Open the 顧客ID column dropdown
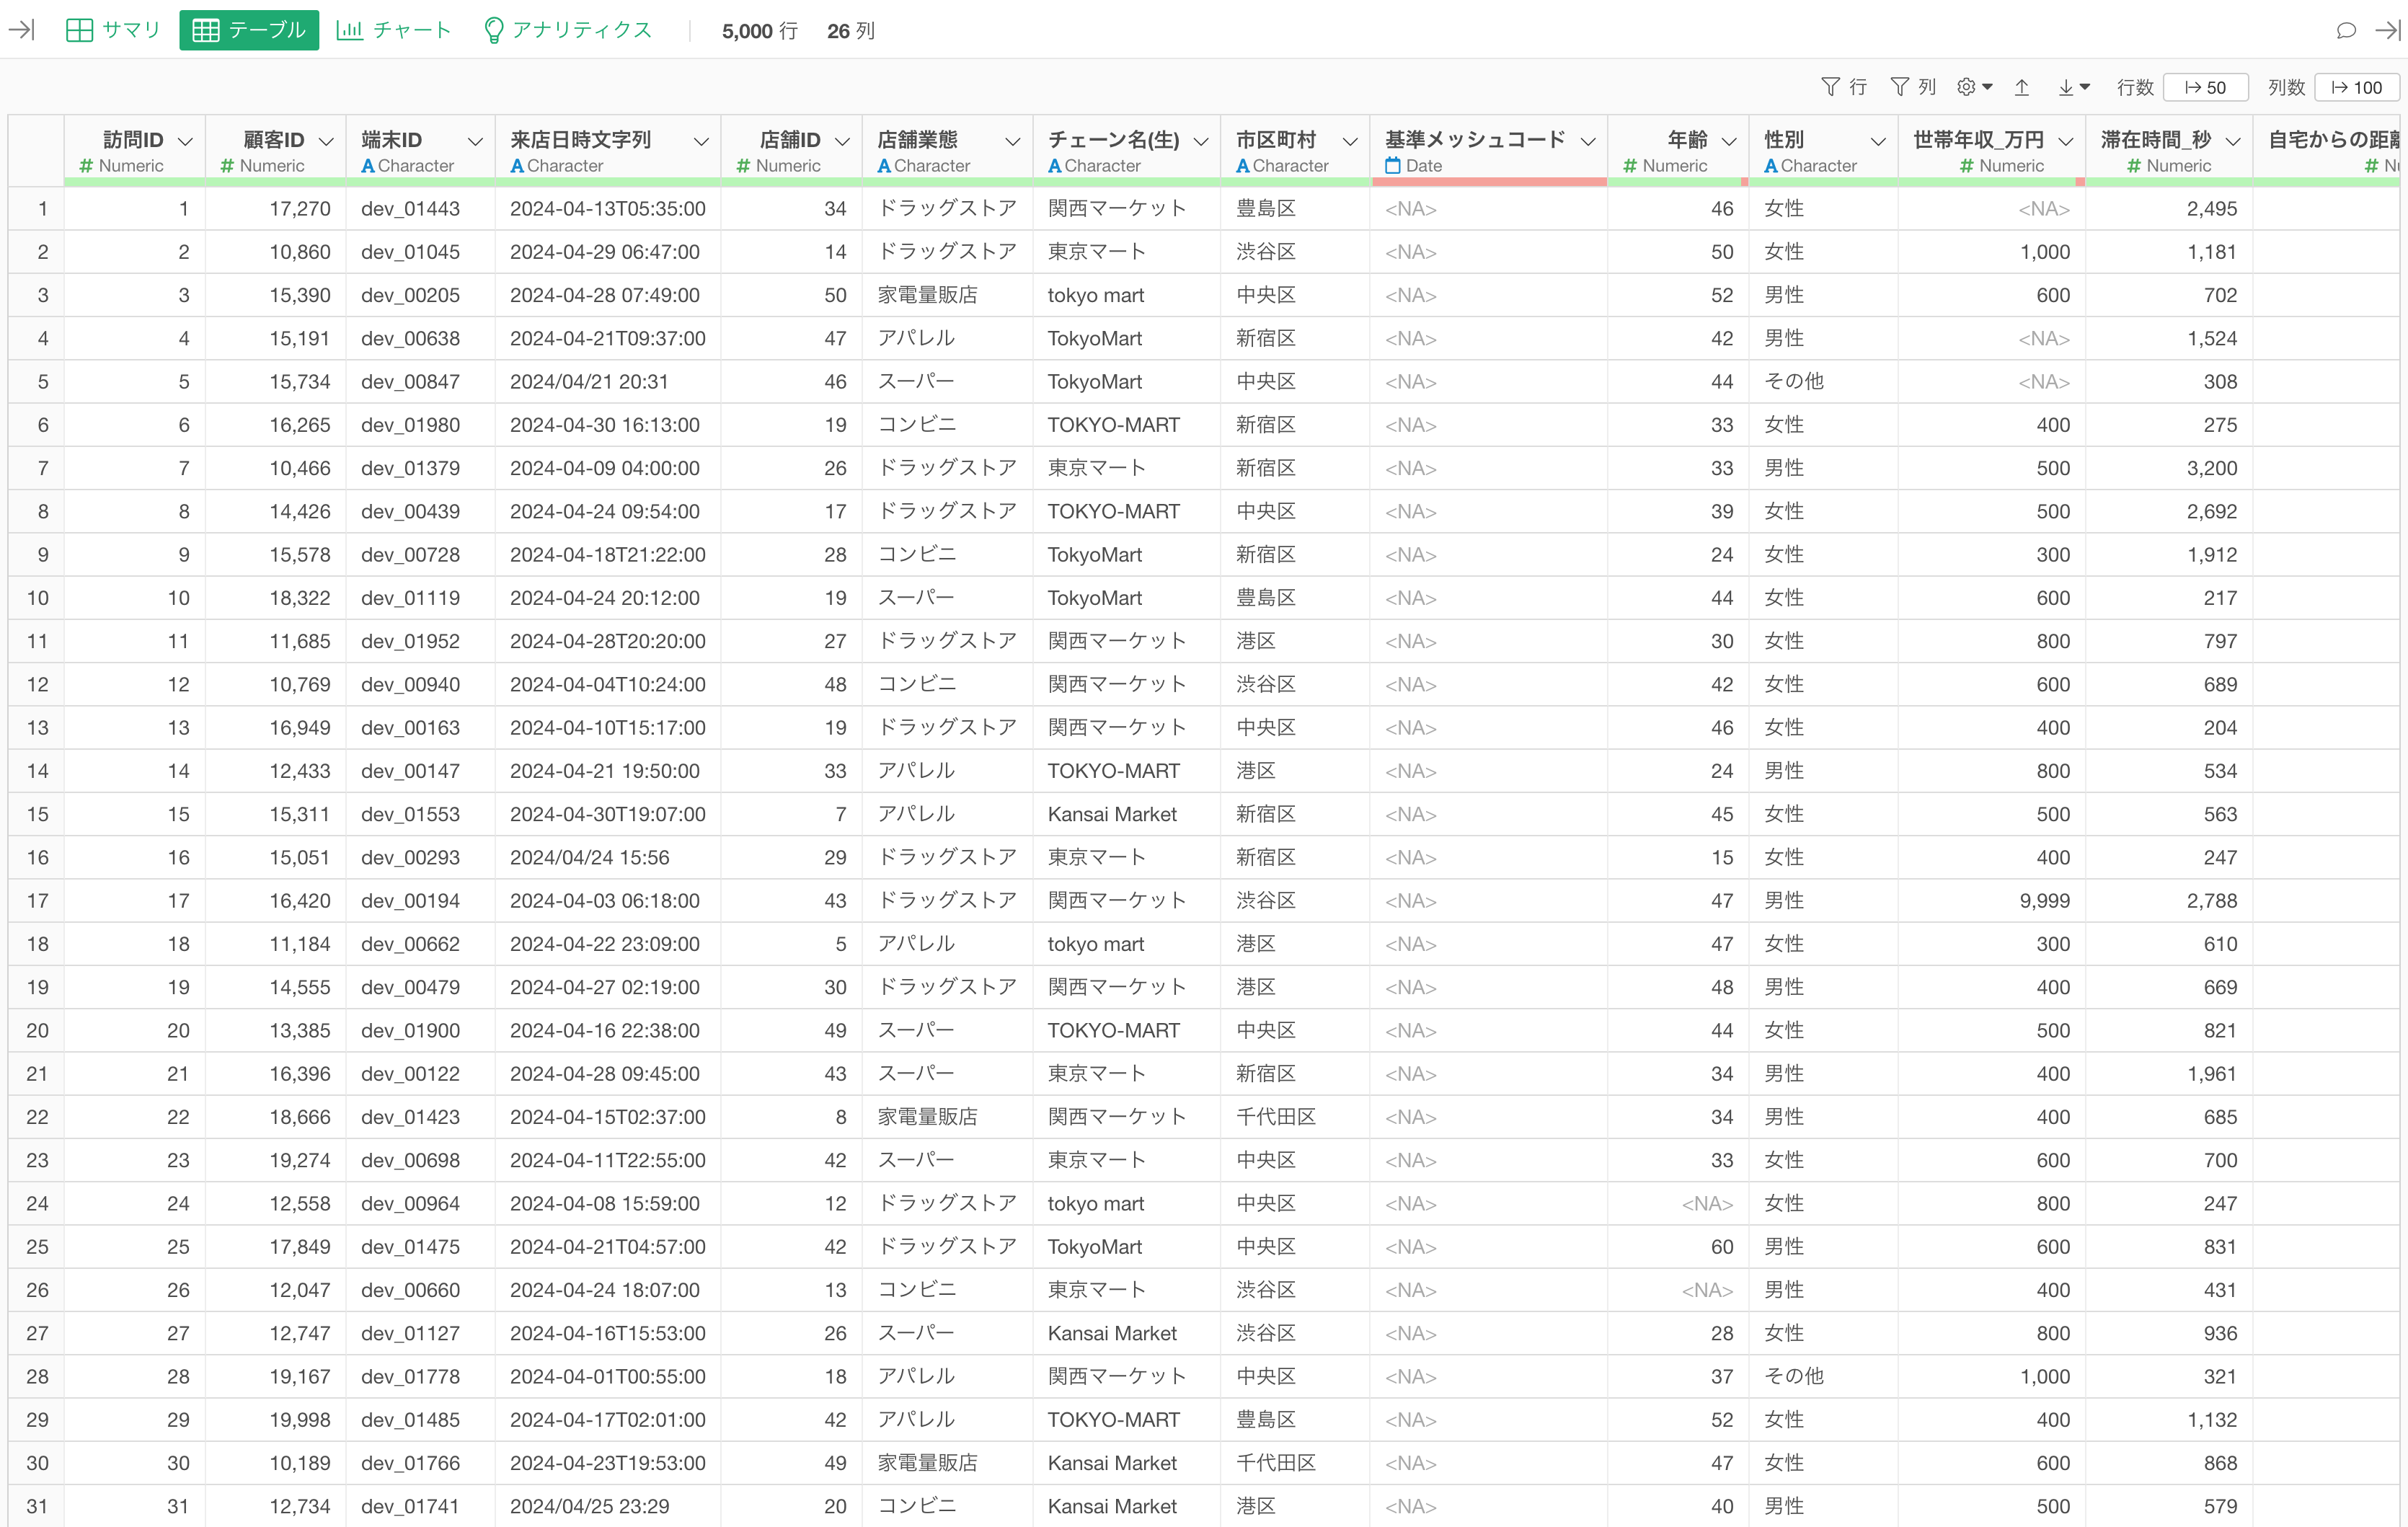The width and height of the screenshot is (2408, 1527). pos(326,141)
